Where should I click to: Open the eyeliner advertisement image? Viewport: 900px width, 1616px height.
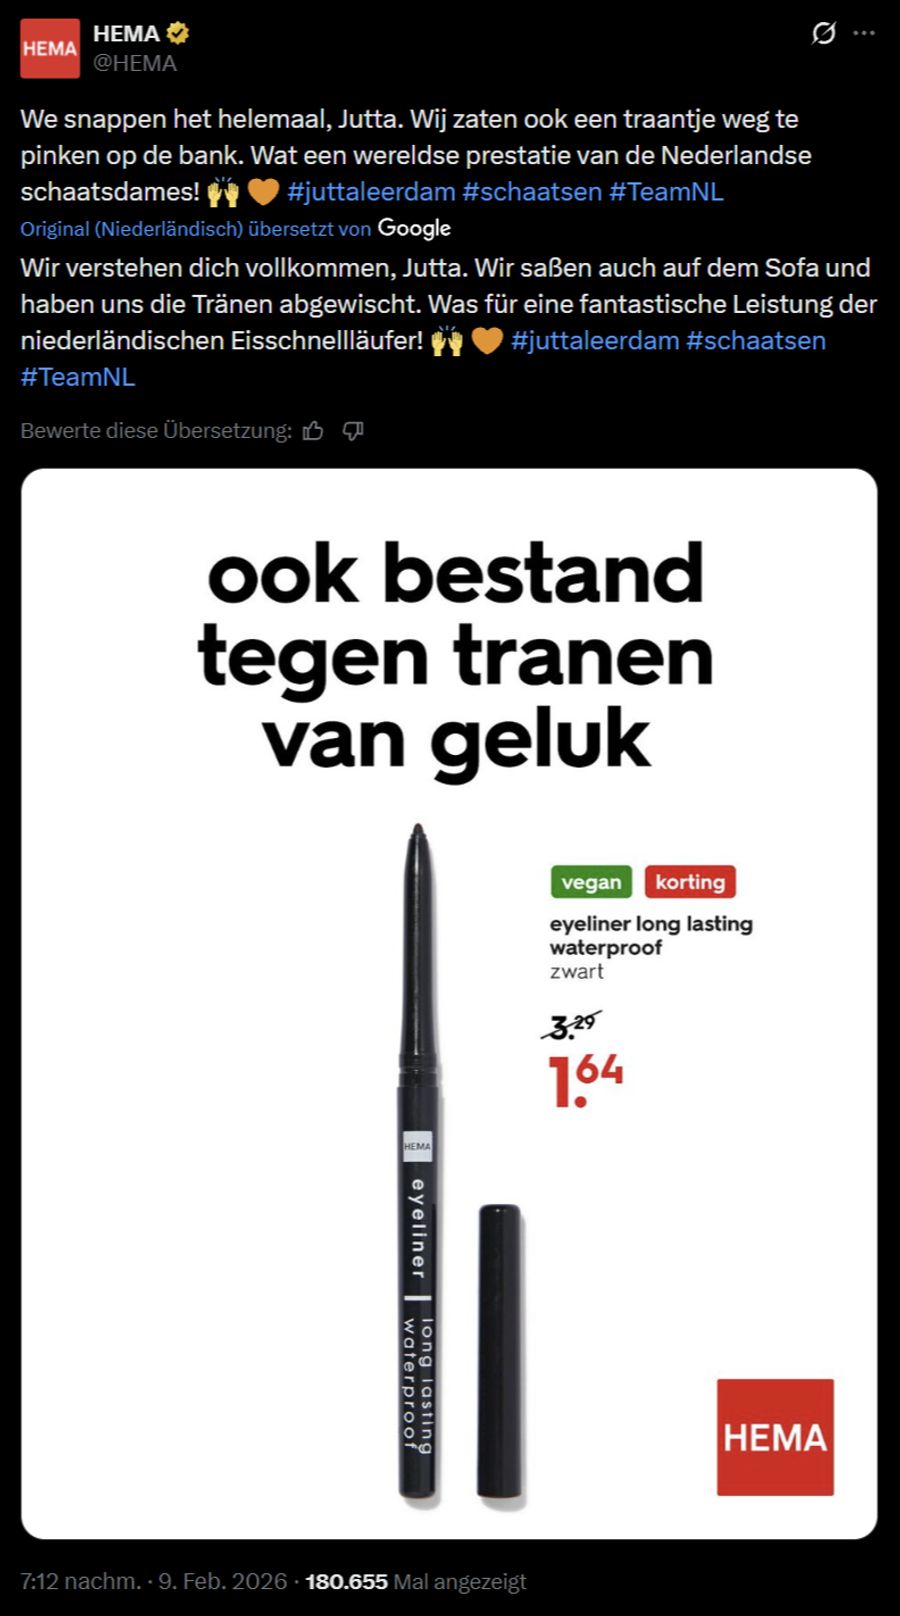[449, 1003]
